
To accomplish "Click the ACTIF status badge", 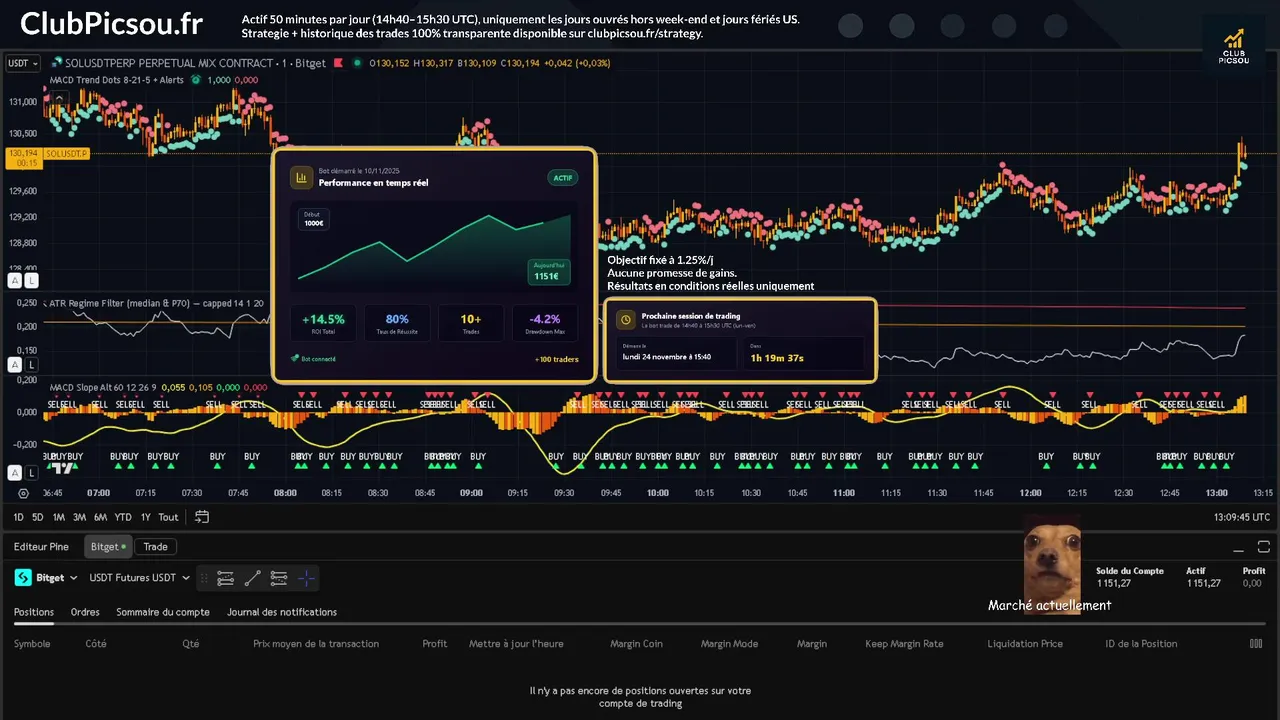I will 563,178.
